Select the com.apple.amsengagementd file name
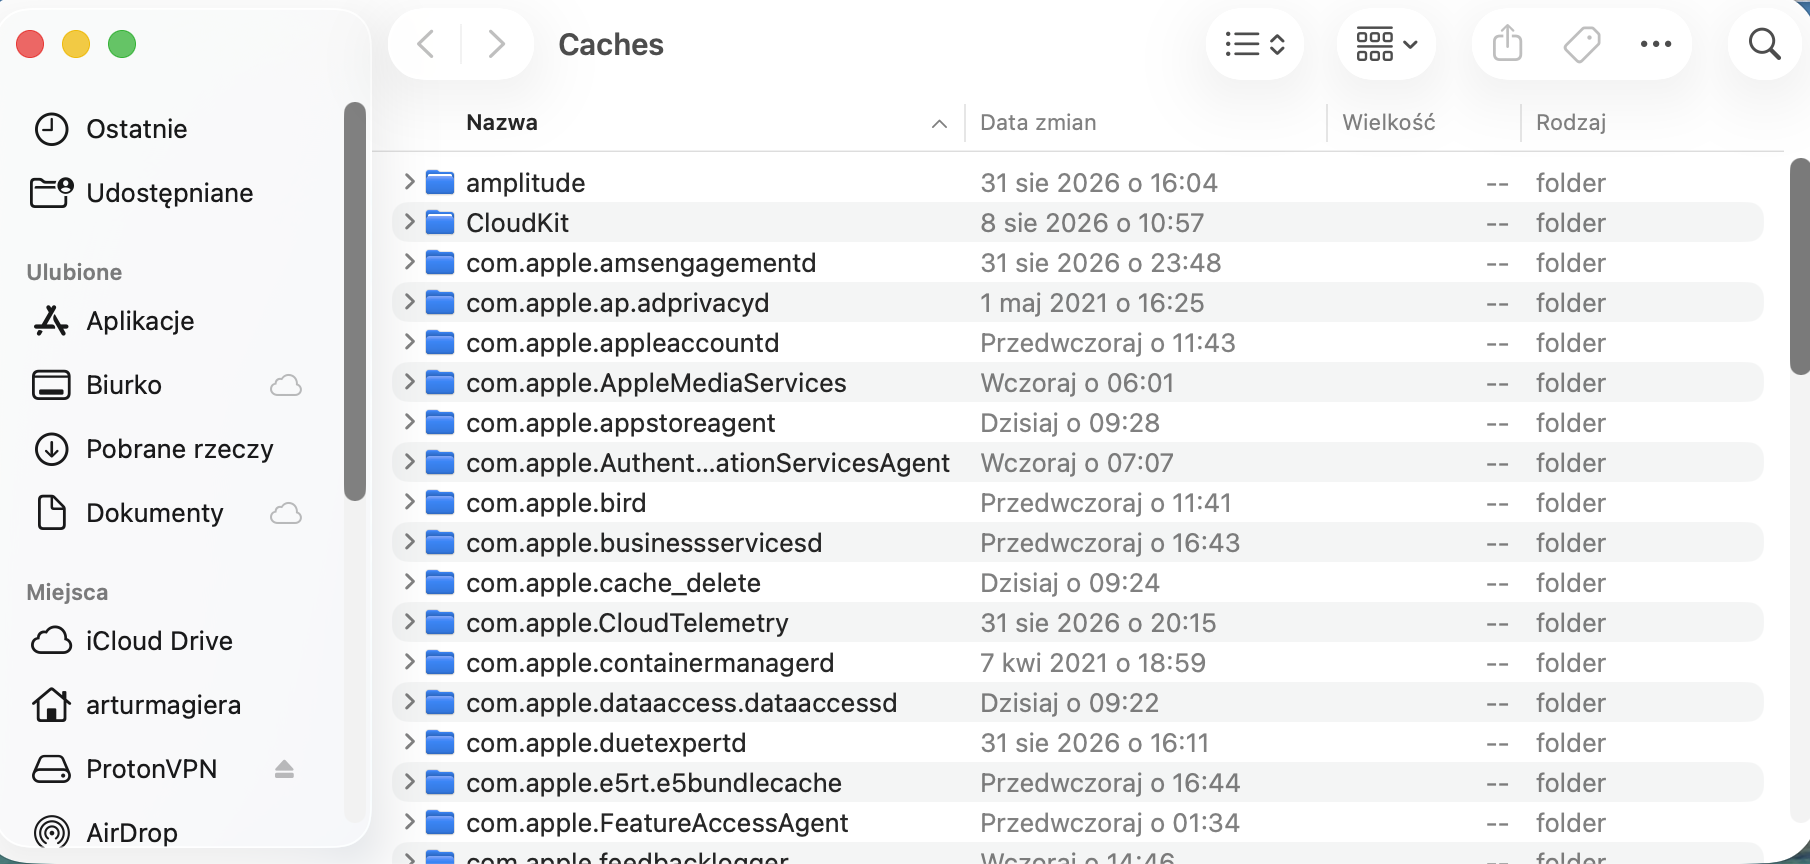1810x864 pixels. click(x=641, y=263)
